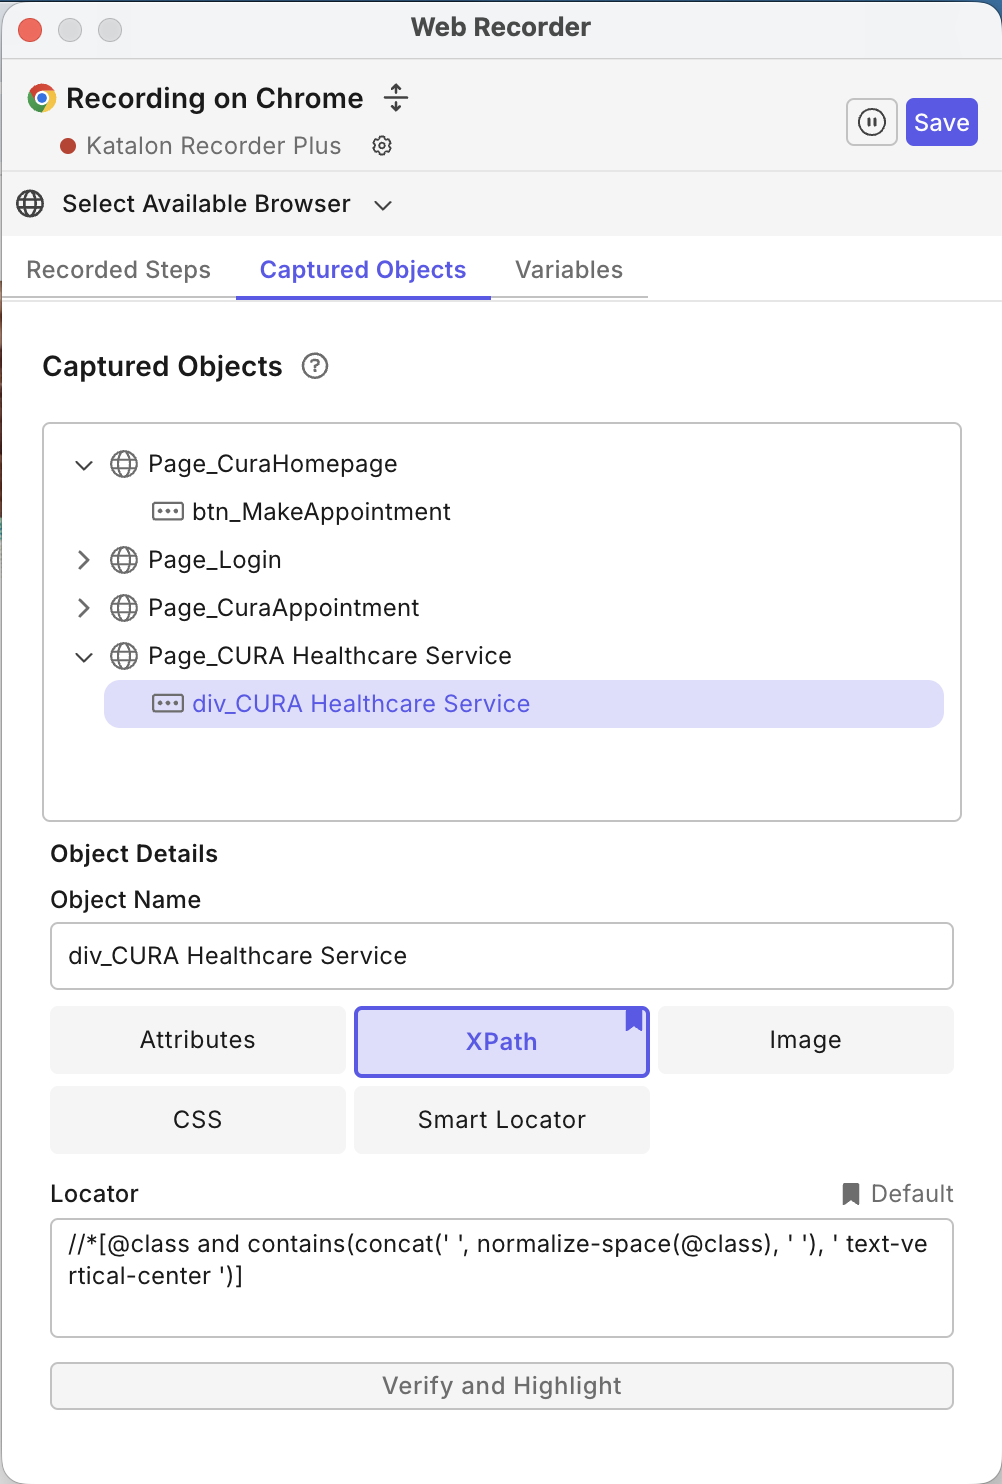The width and height of the screenshot is (1002, 1484).
Task: Collapse Page_CURA Healthcare Service node
Action: [84, 657]
